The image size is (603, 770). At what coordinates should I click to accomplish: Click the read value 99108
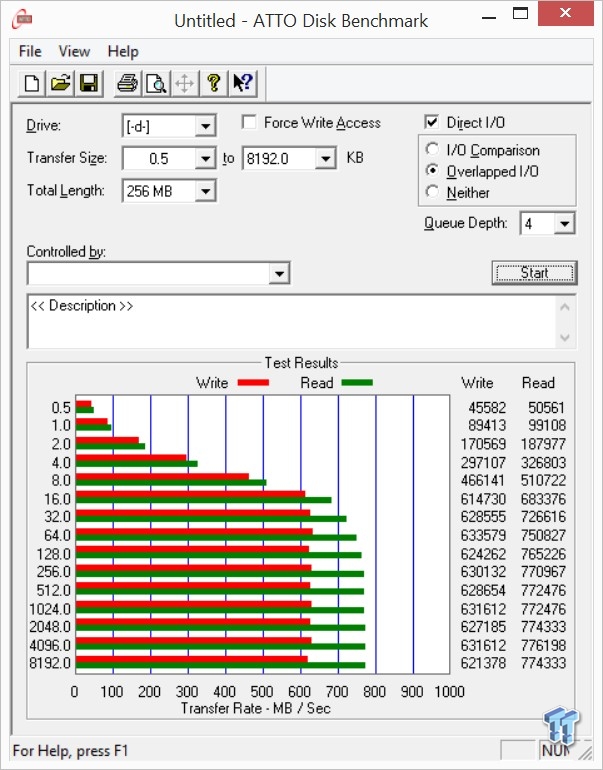click(547, 425)
